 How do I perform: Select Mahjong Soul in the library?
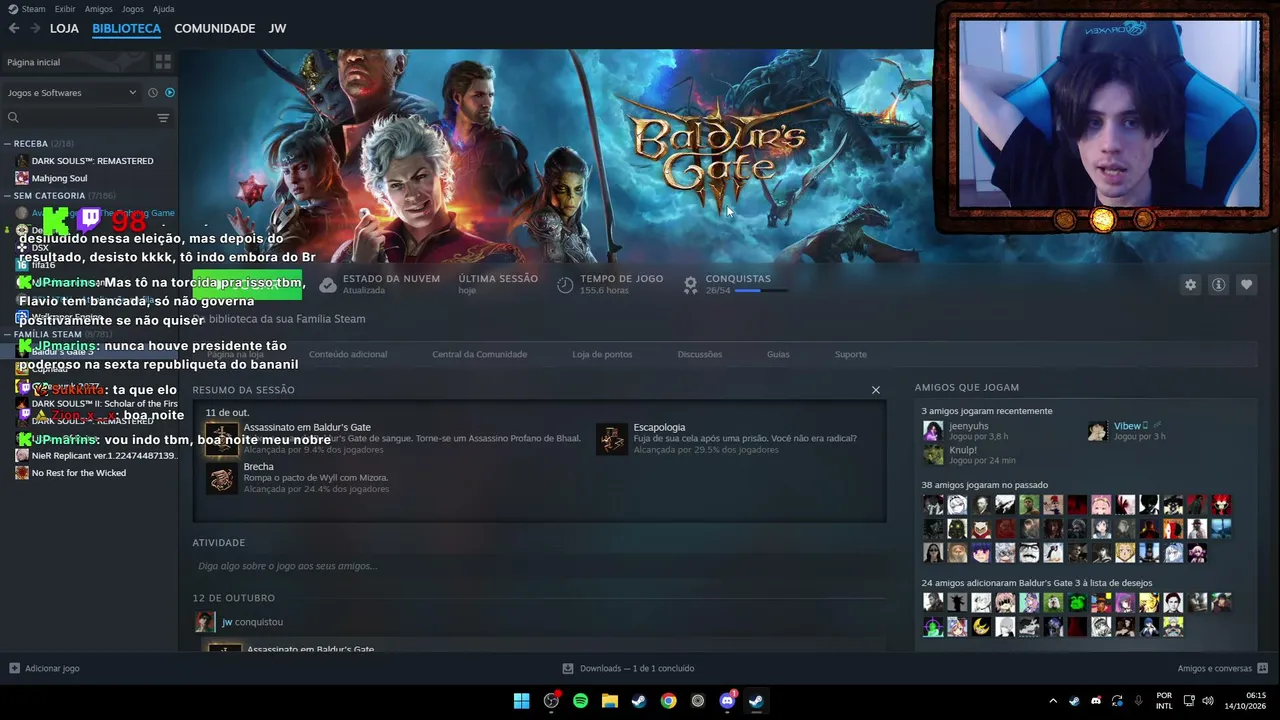pos(59,178)
